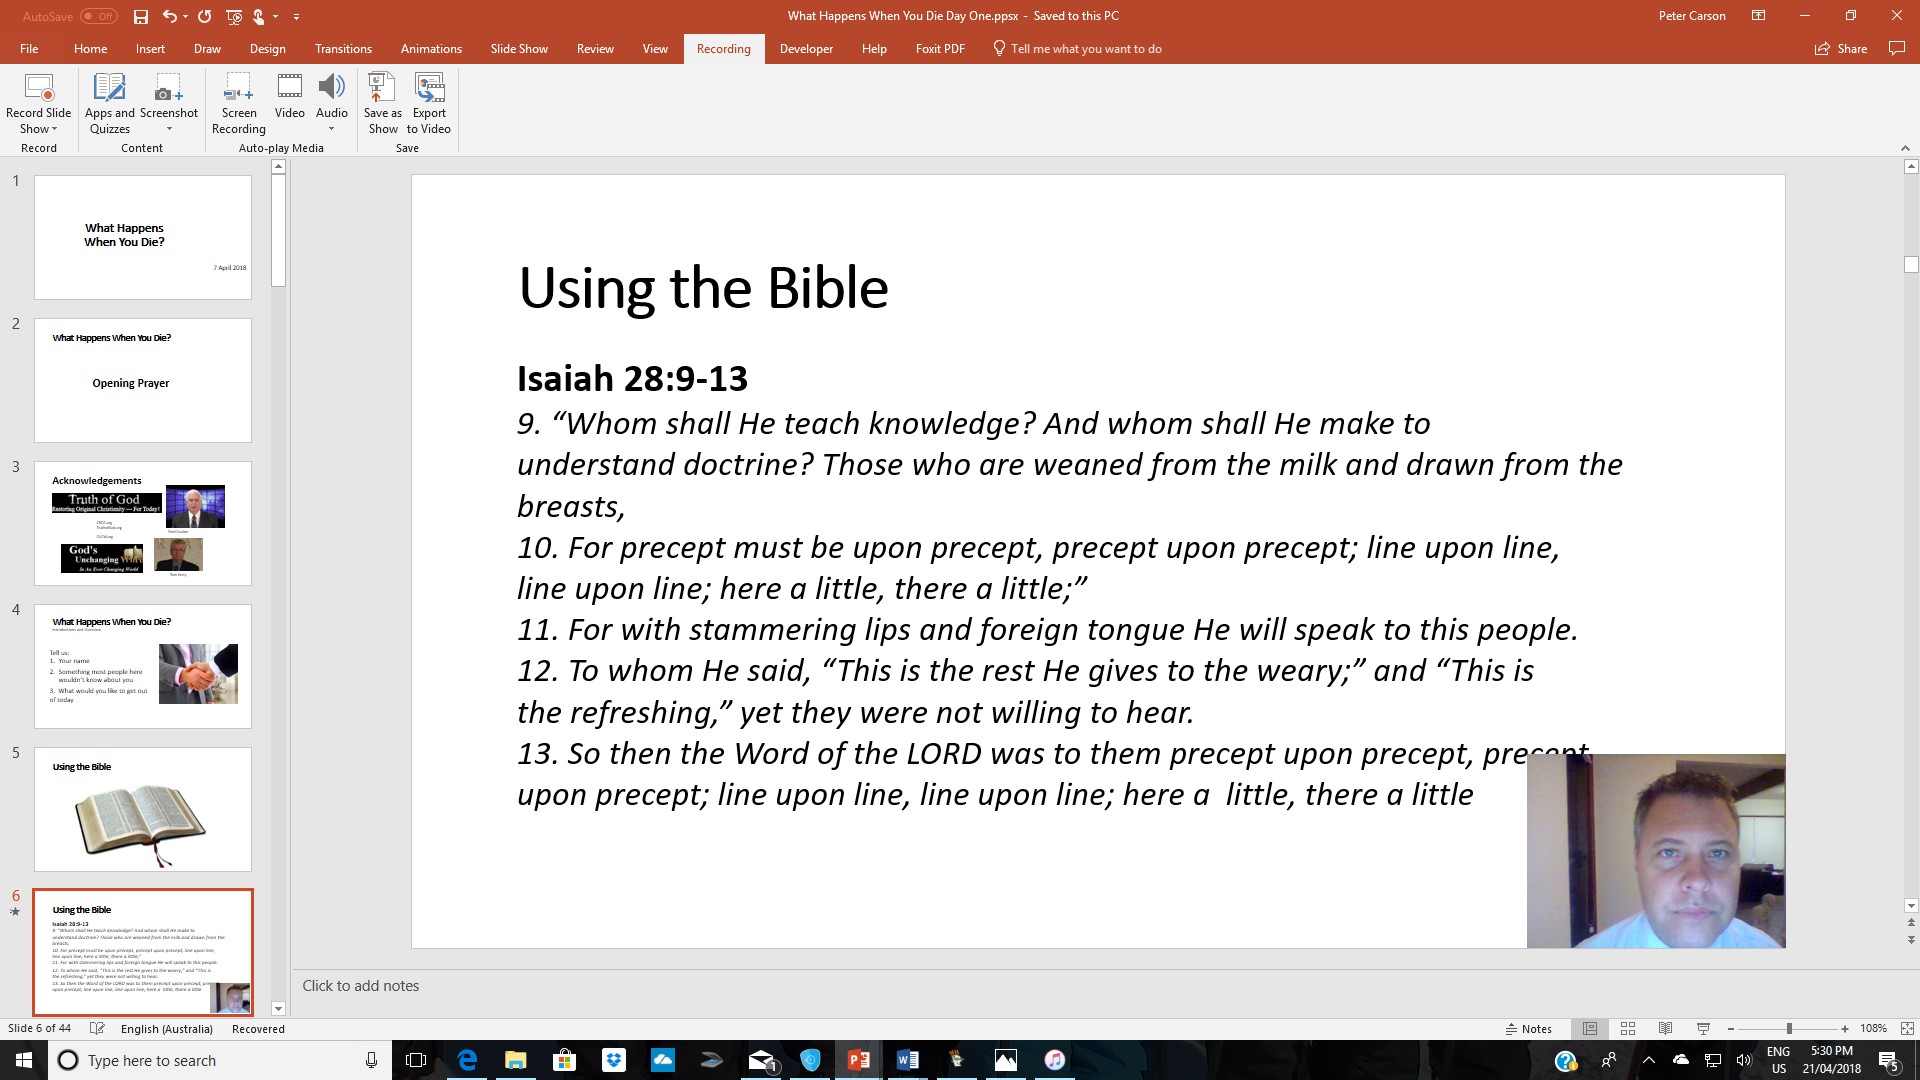Open Reading View from the status bar
1920x1080 pixels.
(x=1664, y=1028)
